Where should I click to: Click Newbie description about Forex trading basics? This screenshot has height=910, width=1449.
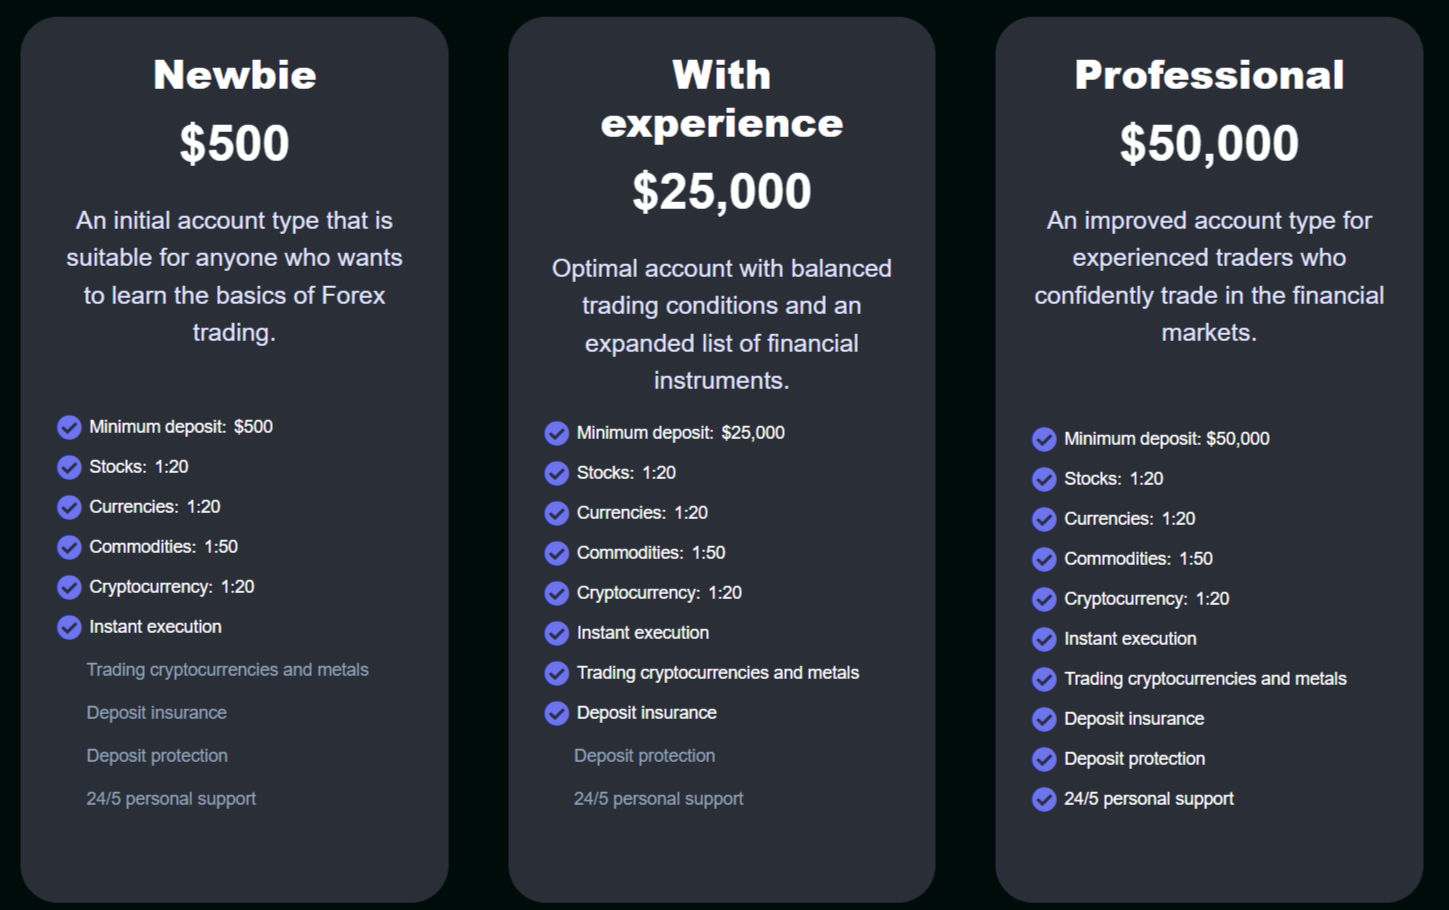[x=234, y=276]
